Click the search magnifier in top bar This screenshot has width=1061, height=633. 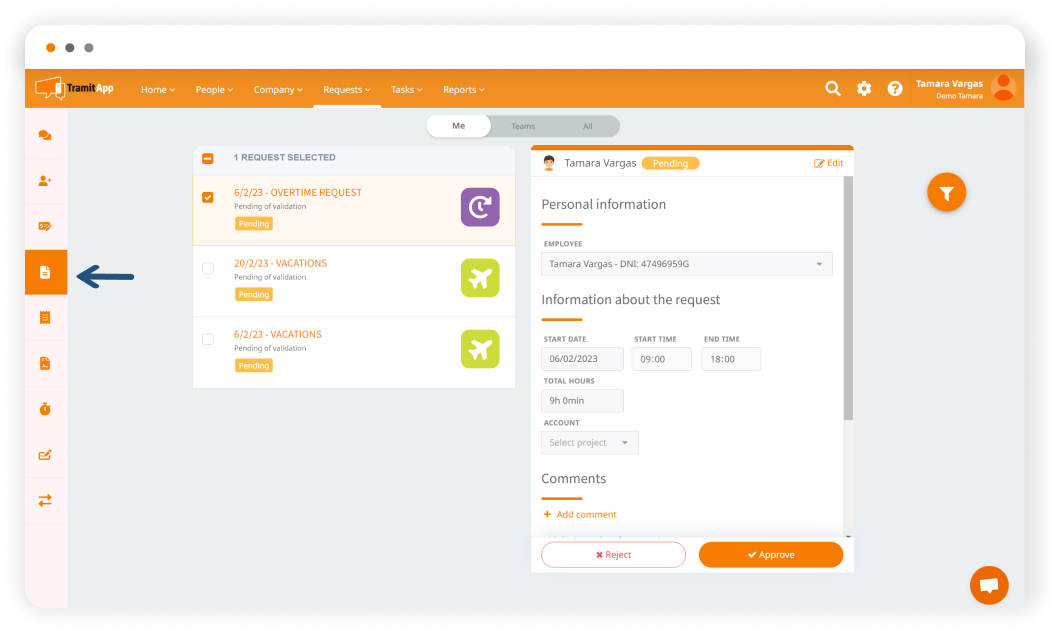coord(832,89)
